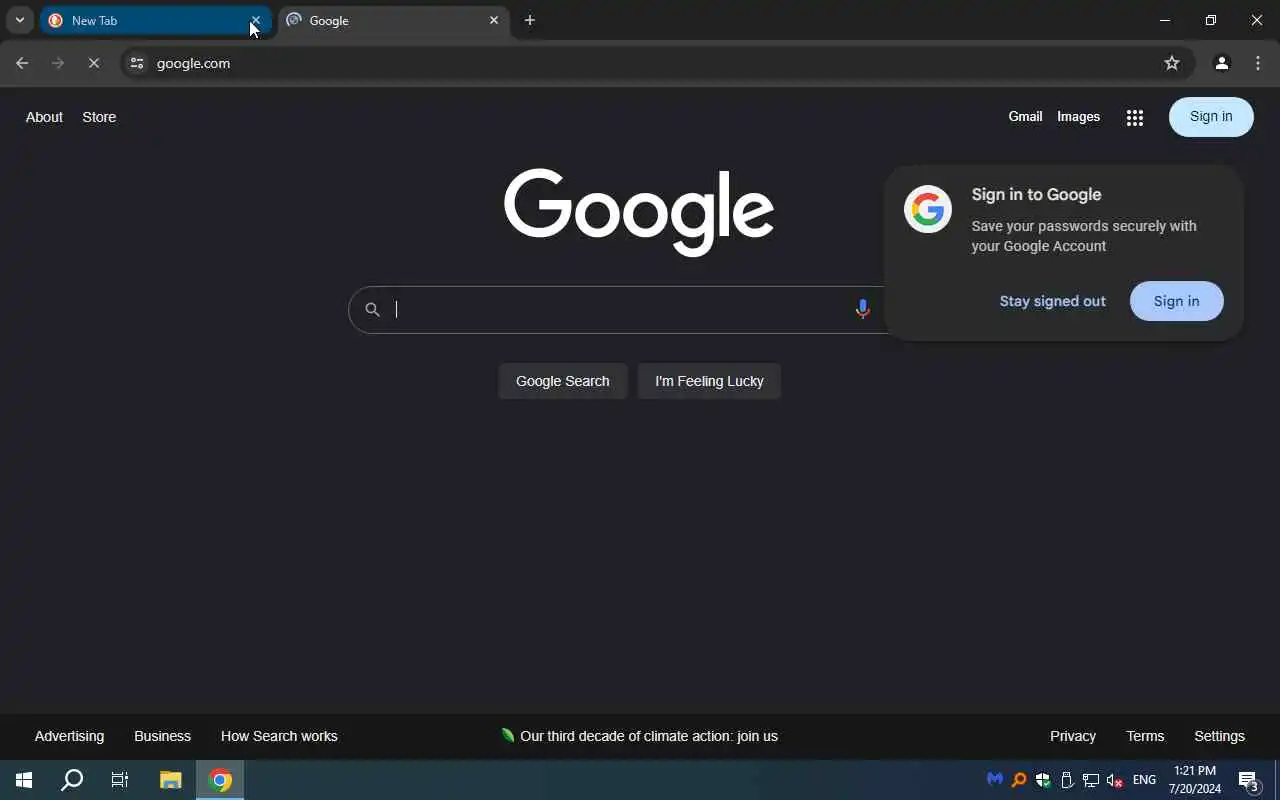Click the Google G logo in popup
The height and width of the screenshot is (800, 1280).
[x=928, y=209]
